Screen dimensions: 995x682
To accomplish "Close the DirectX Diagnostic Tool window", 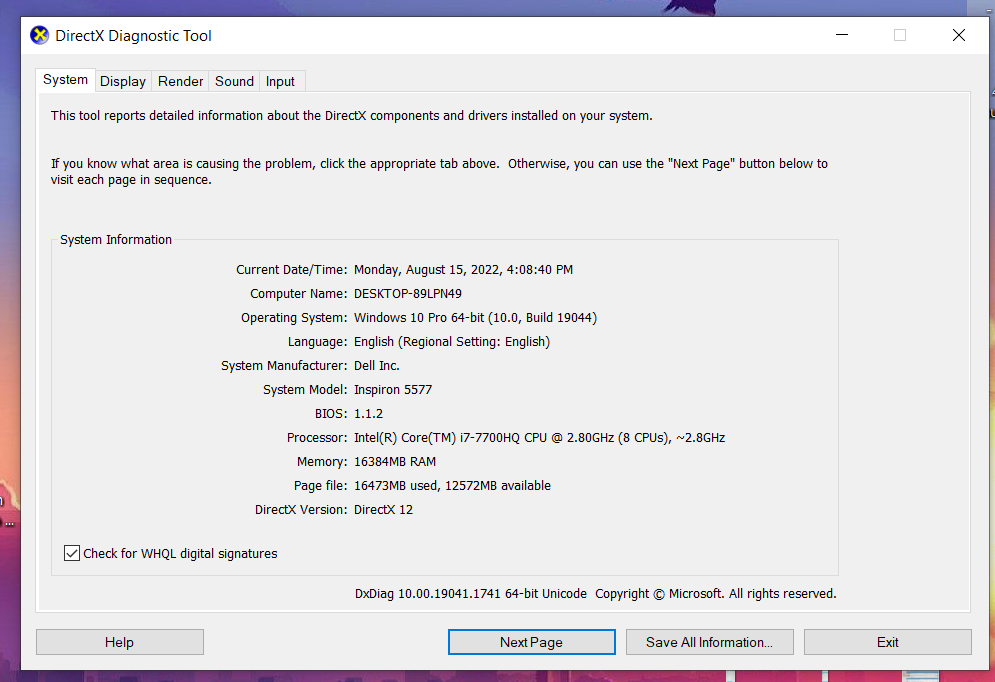I will point(959,35).
